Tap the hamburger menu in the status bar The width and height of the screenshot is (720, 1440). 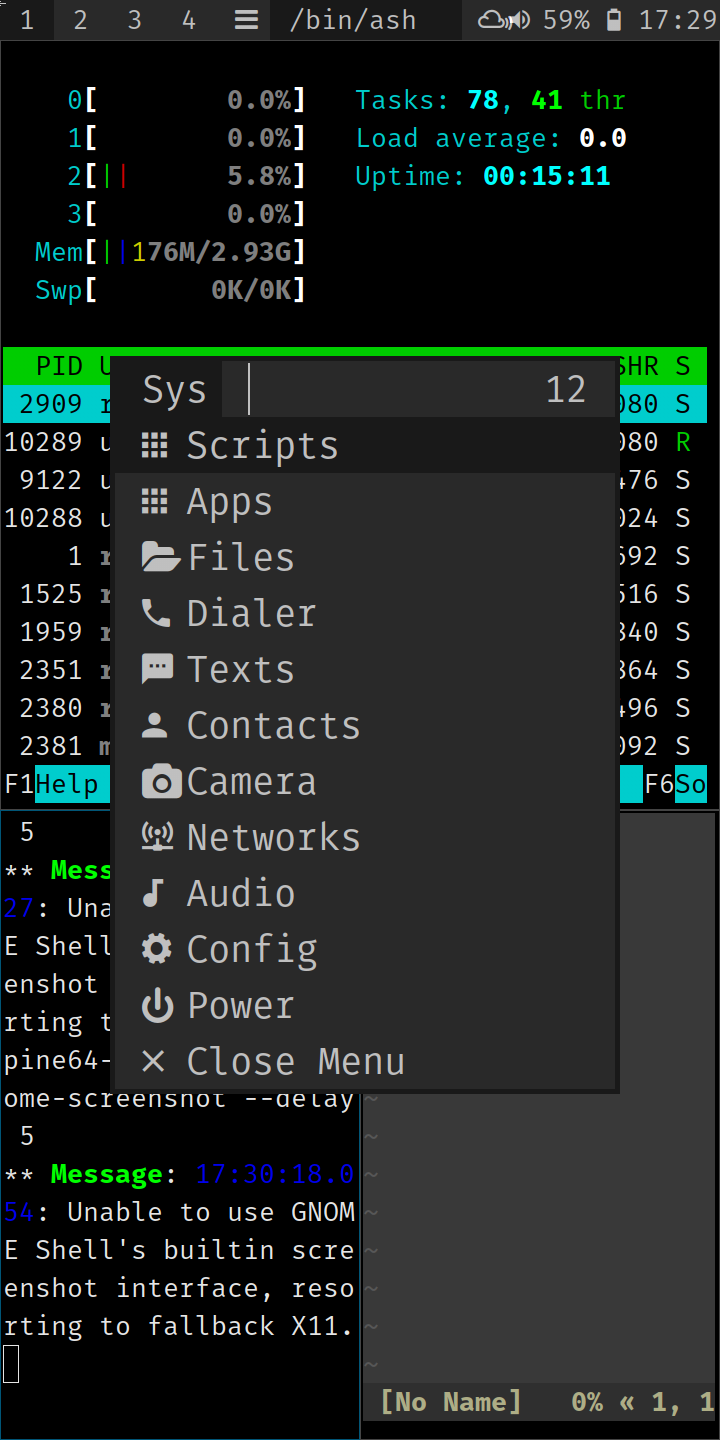[245, 19]
